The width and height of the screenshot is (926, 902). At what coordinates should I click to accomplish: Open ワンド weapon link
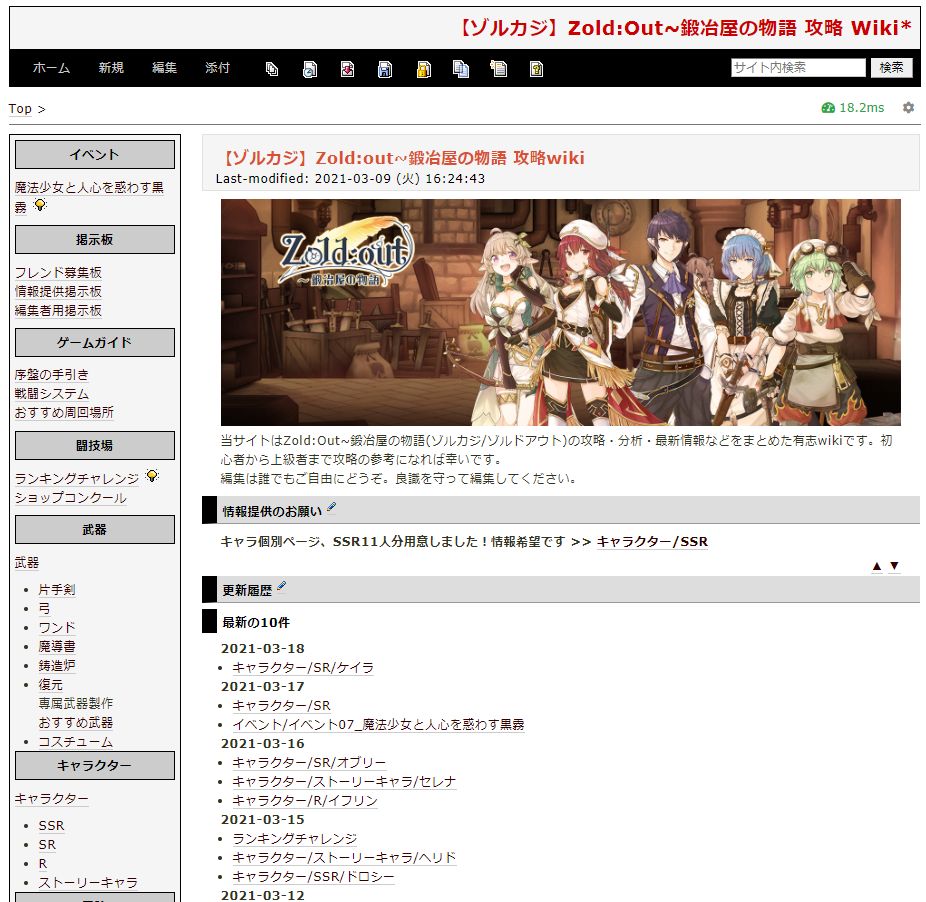(x=57, y=627)
